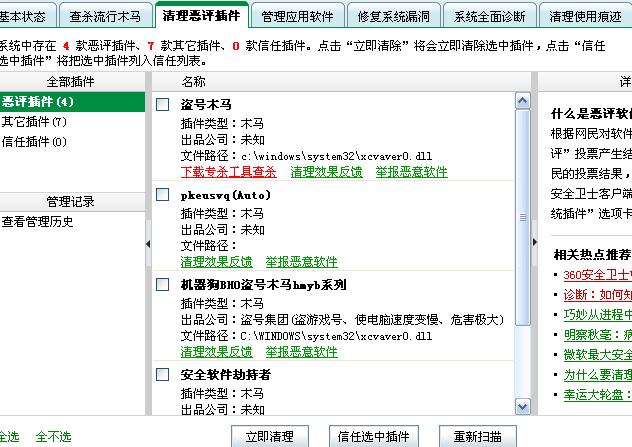This screenshot has height=447, width=632.
Task: Click the plugin list scroll-up arrow
Action: [522, 100]
